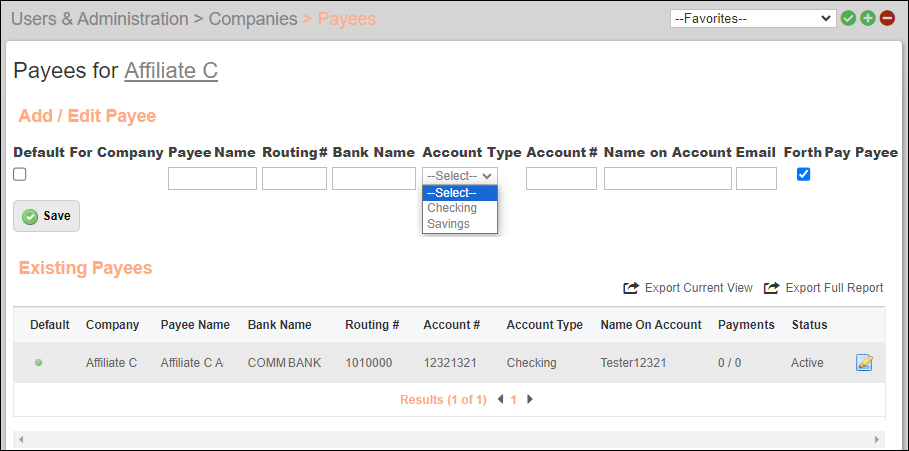The image size is (909, 451).
Task: Go to previous results page arrow
Action: pos(500,399)
